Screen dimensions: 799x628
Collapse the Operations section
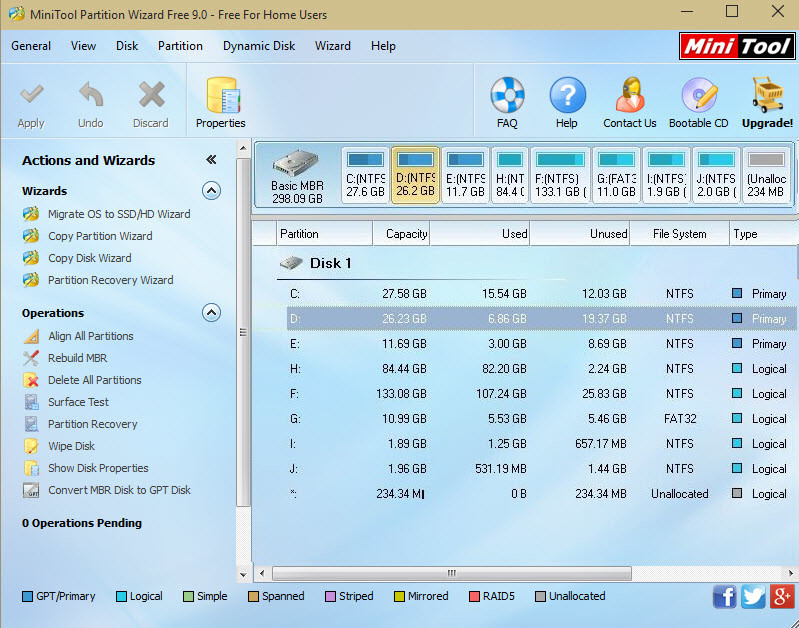[211, 313]
